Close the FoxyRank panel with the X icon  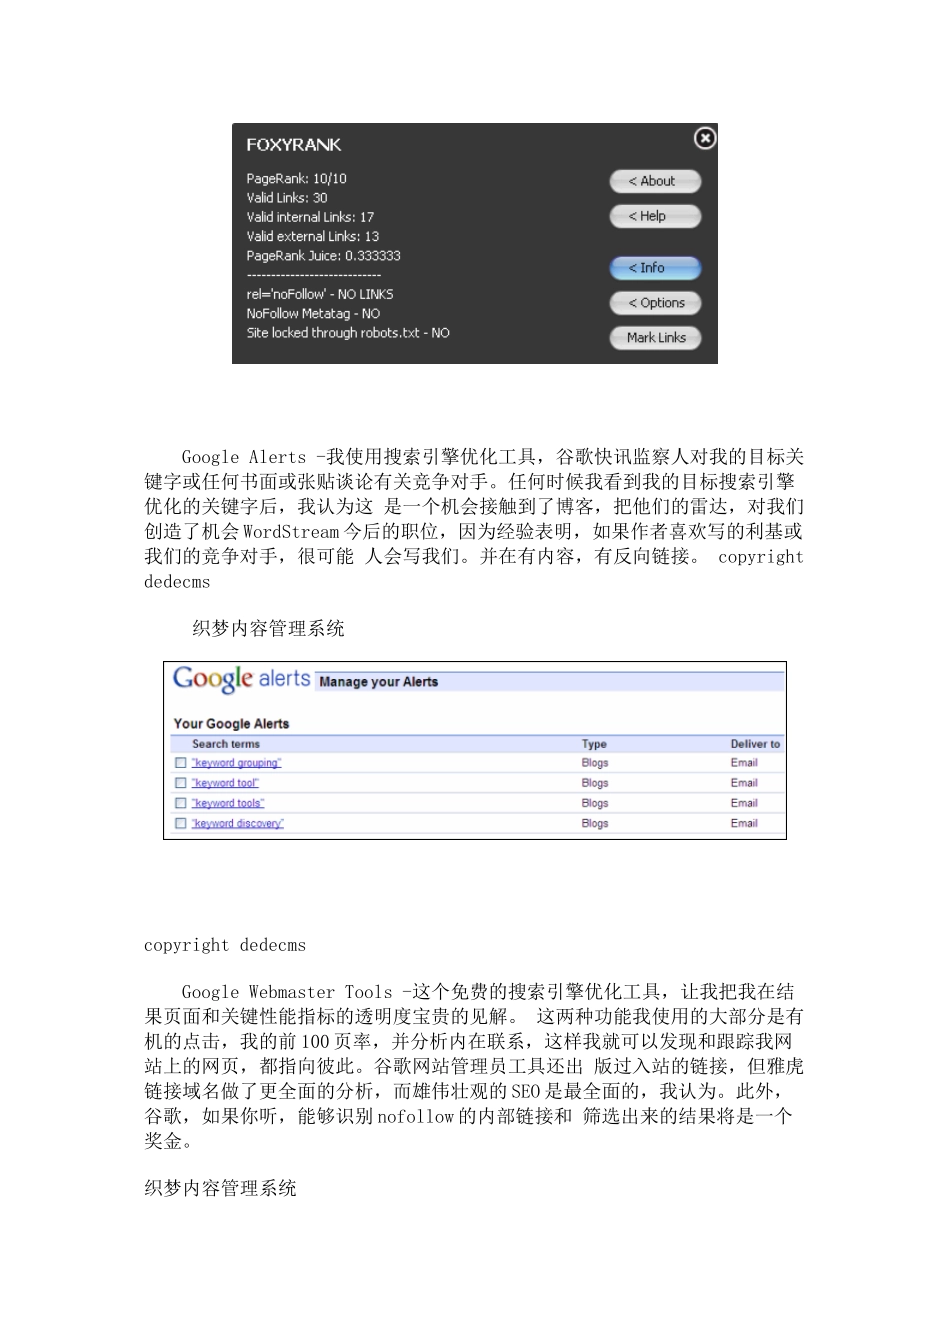click(705, 138)
